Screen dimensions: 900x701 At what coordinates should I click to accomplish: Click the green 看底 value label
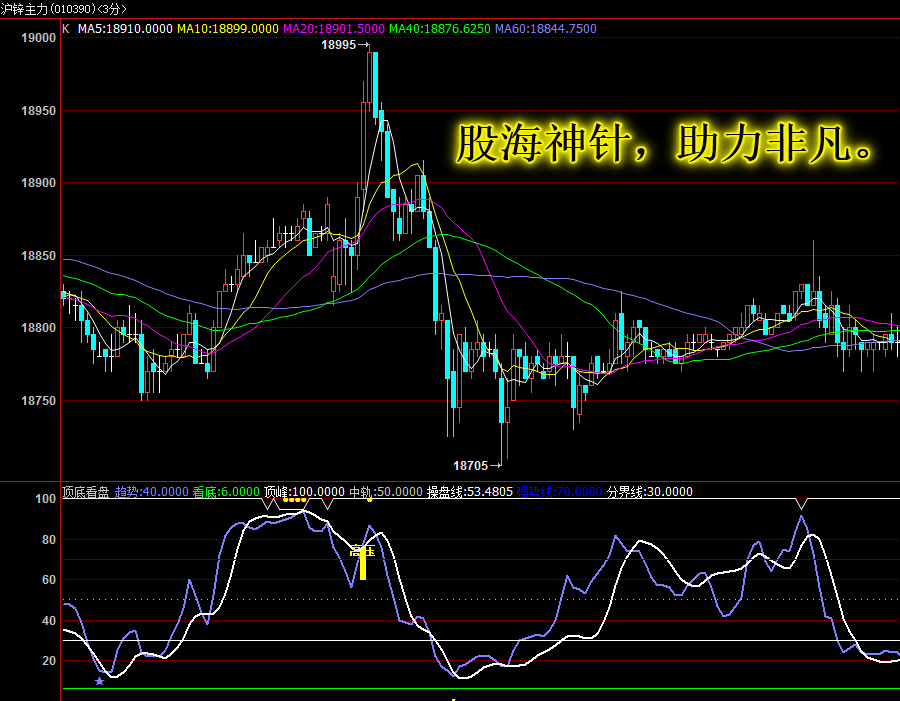226,492
